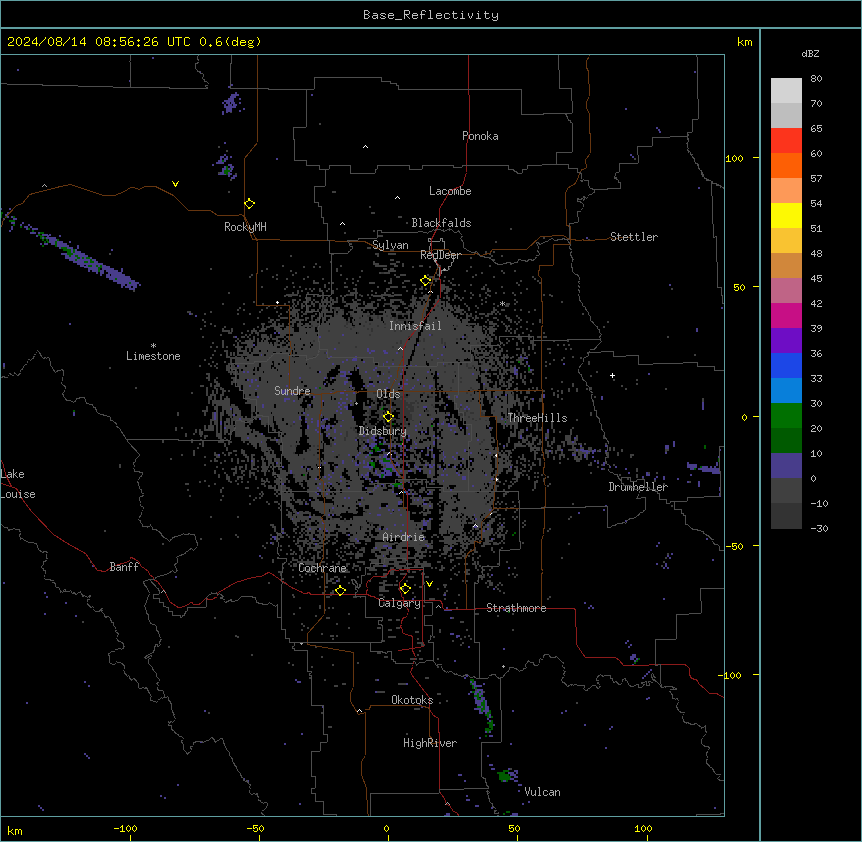Select the Innisfail map label
Viewport: 862px width, 842px height.
point(415,326)
